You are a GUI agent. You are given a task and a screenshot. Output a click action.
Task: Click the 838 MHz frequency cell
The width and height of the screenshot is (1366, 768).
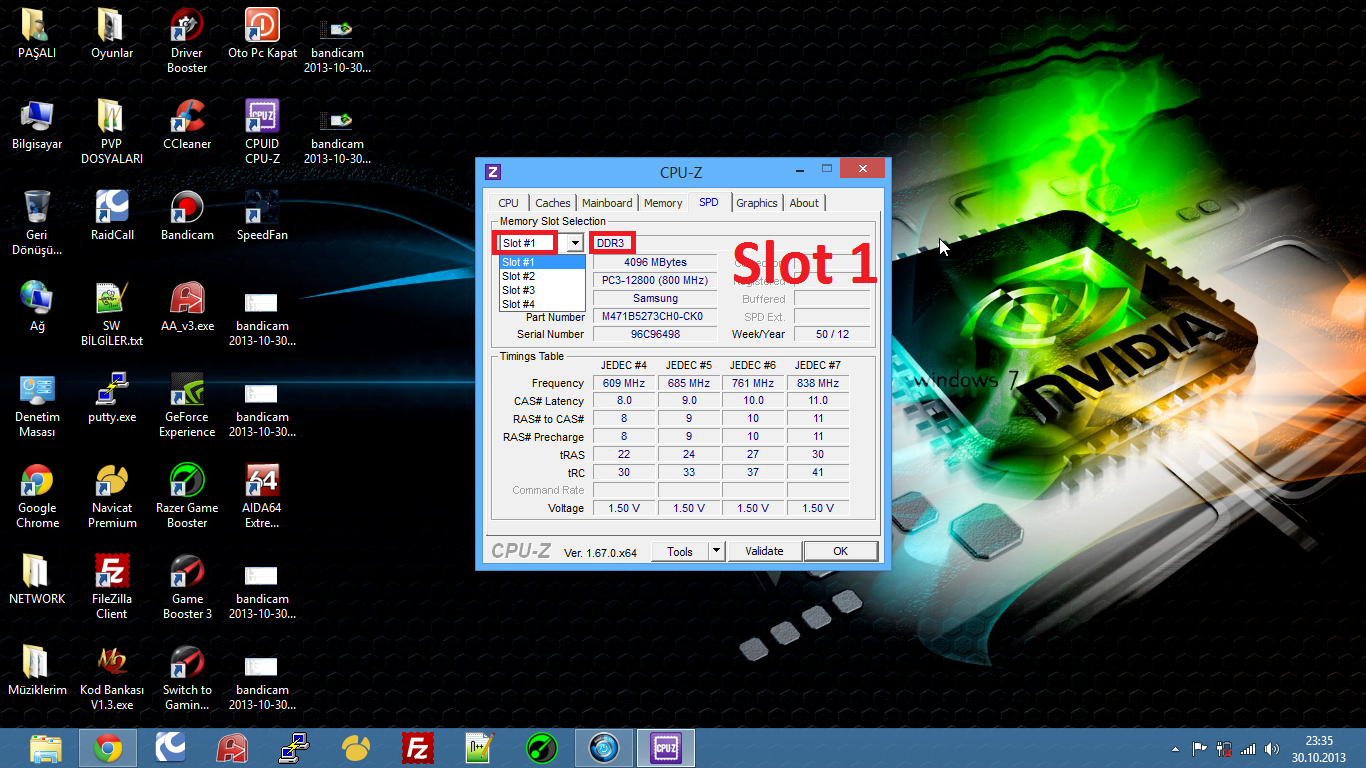click(x=817, y=383)
